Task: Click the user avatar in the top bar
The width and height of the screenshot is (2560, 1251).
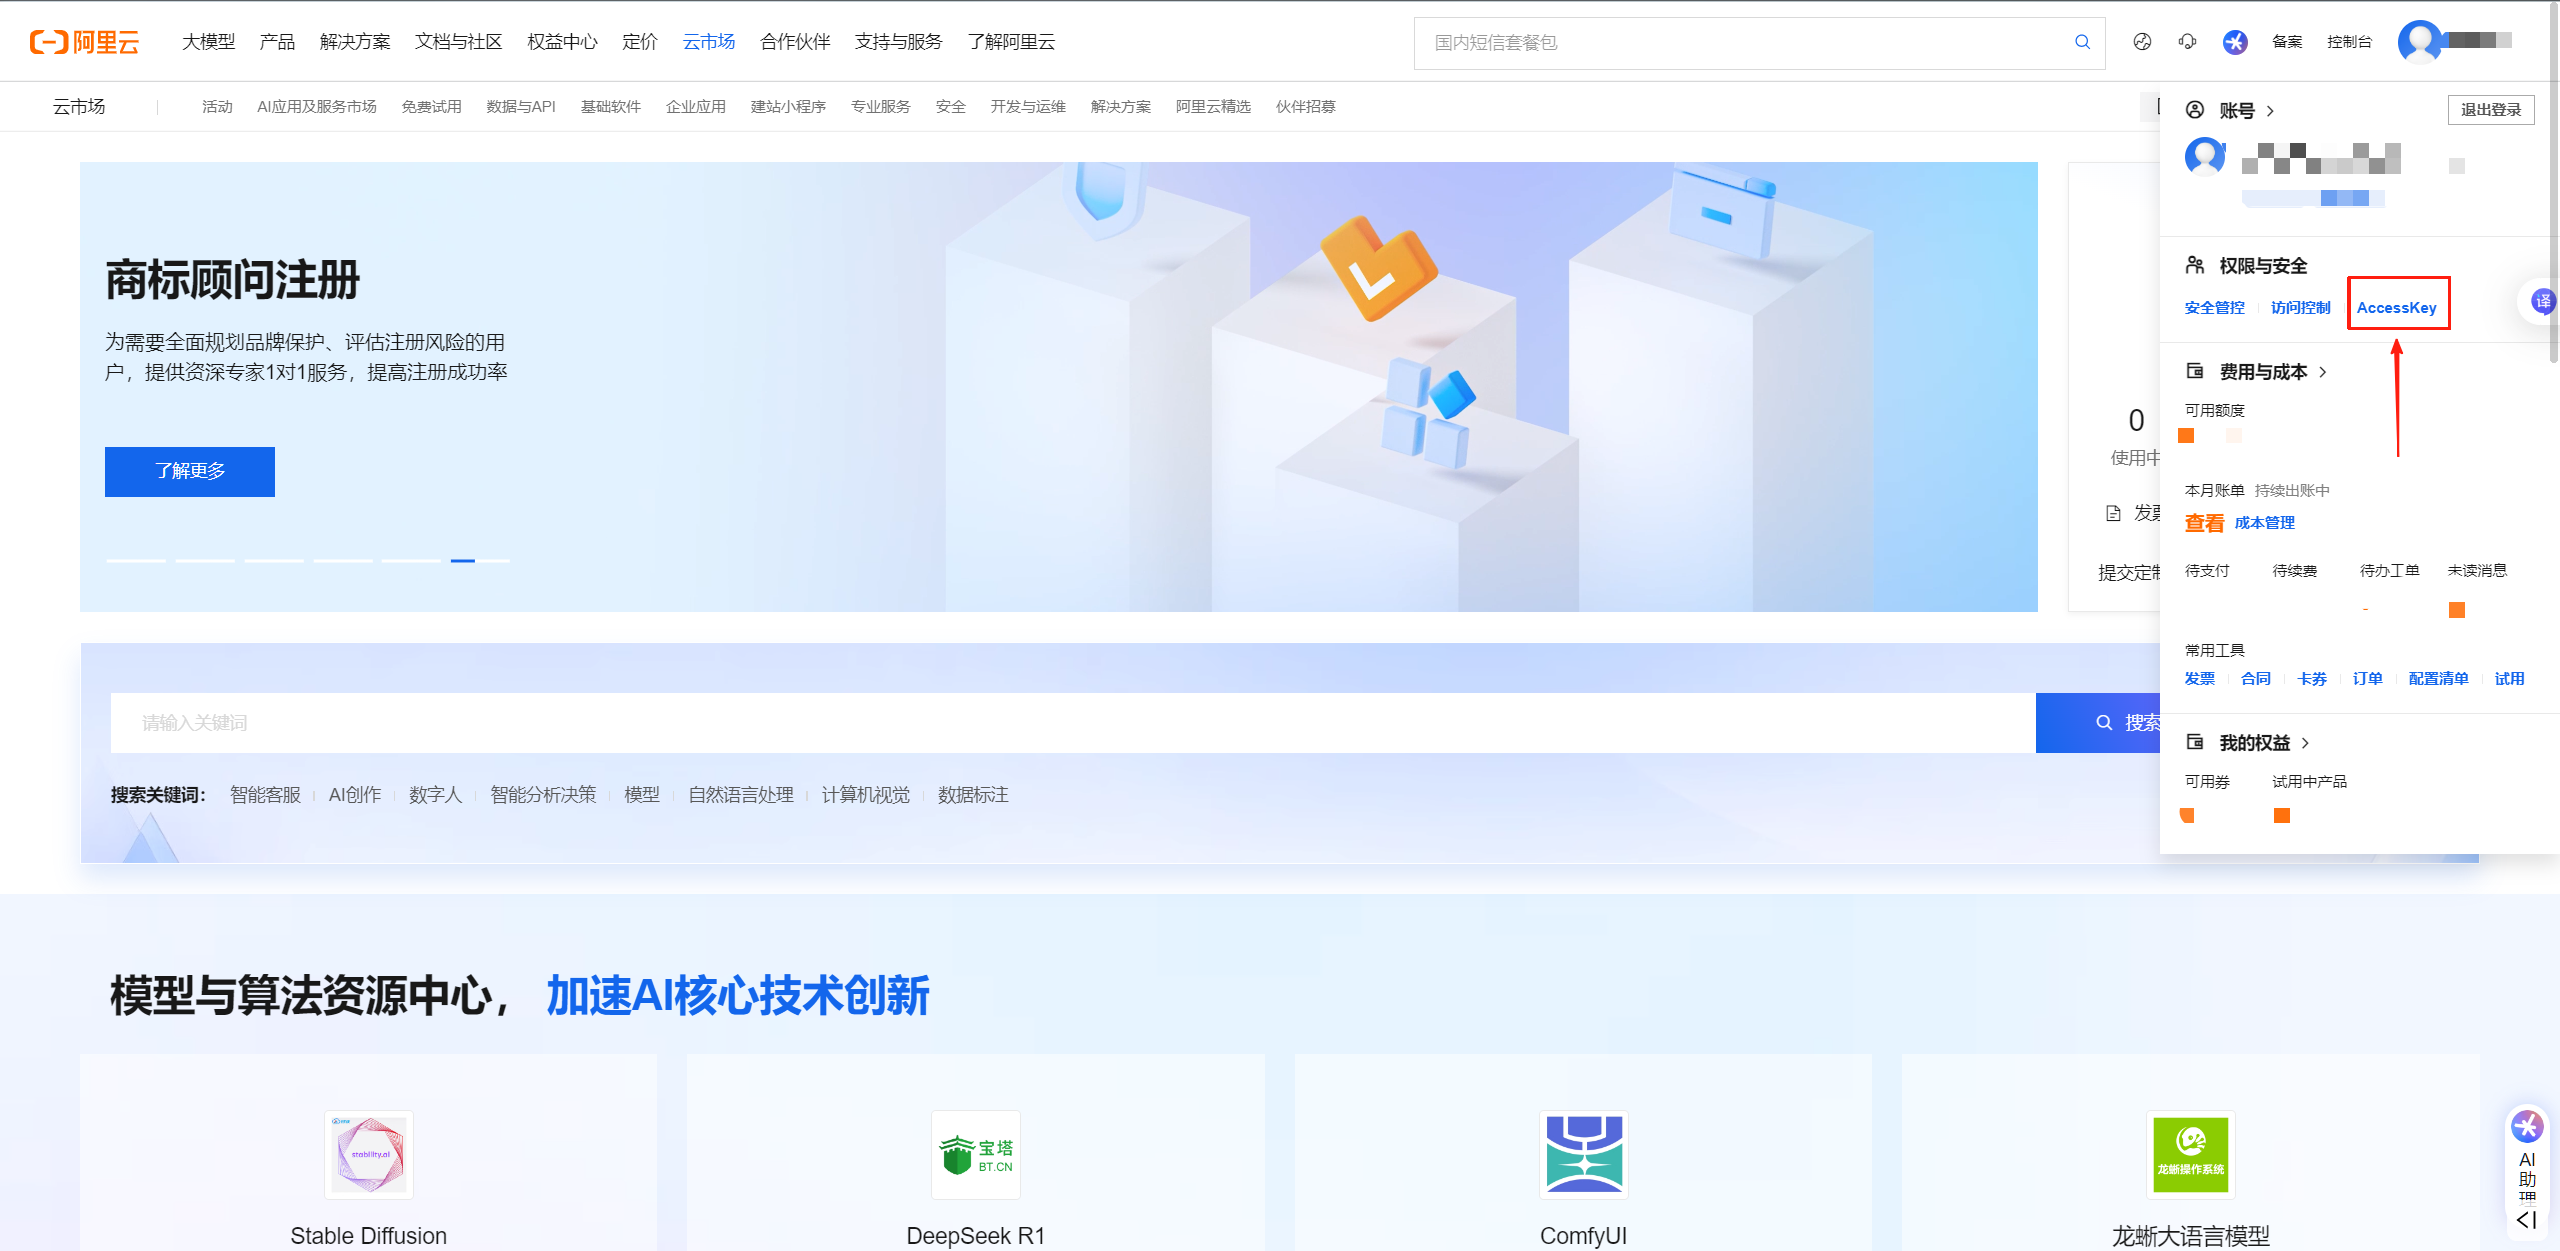Action: coord(2420,42)
